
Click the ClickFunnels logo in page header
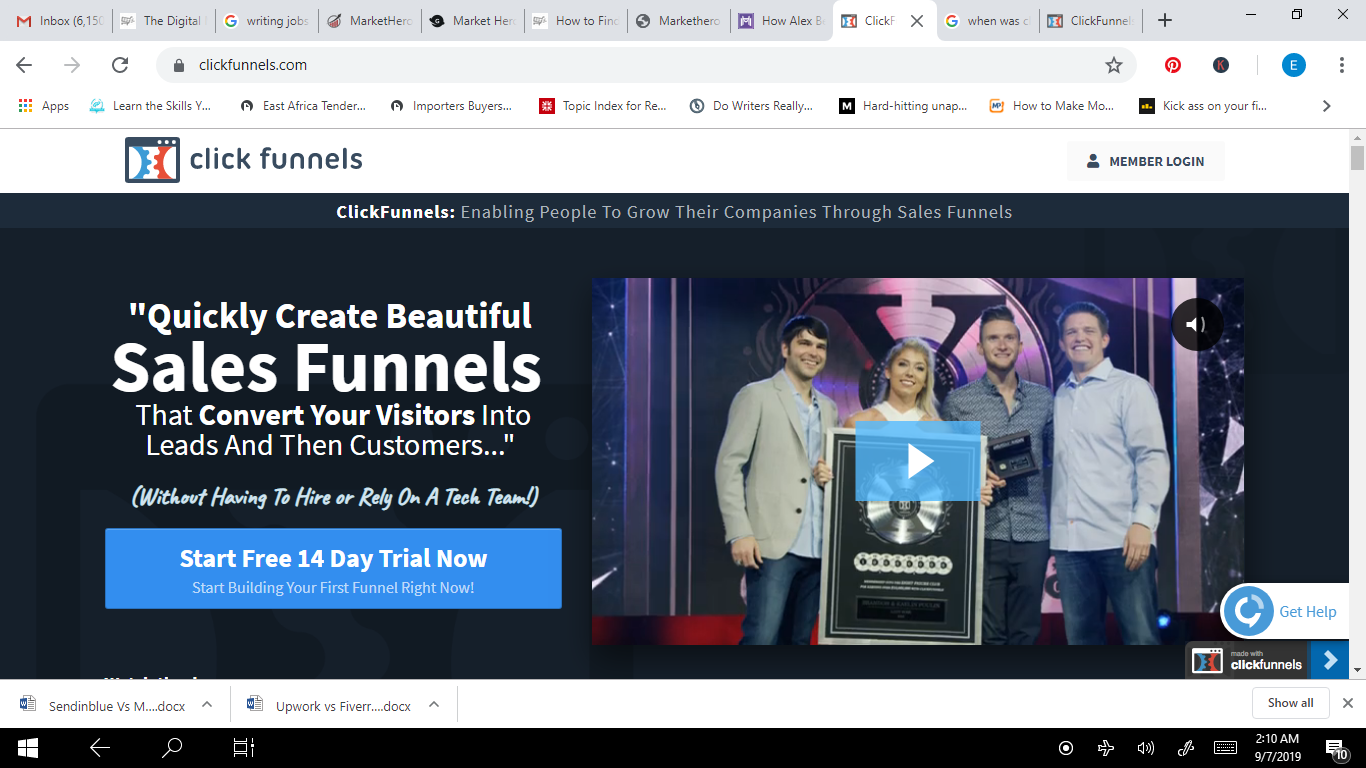coord(243,160)
